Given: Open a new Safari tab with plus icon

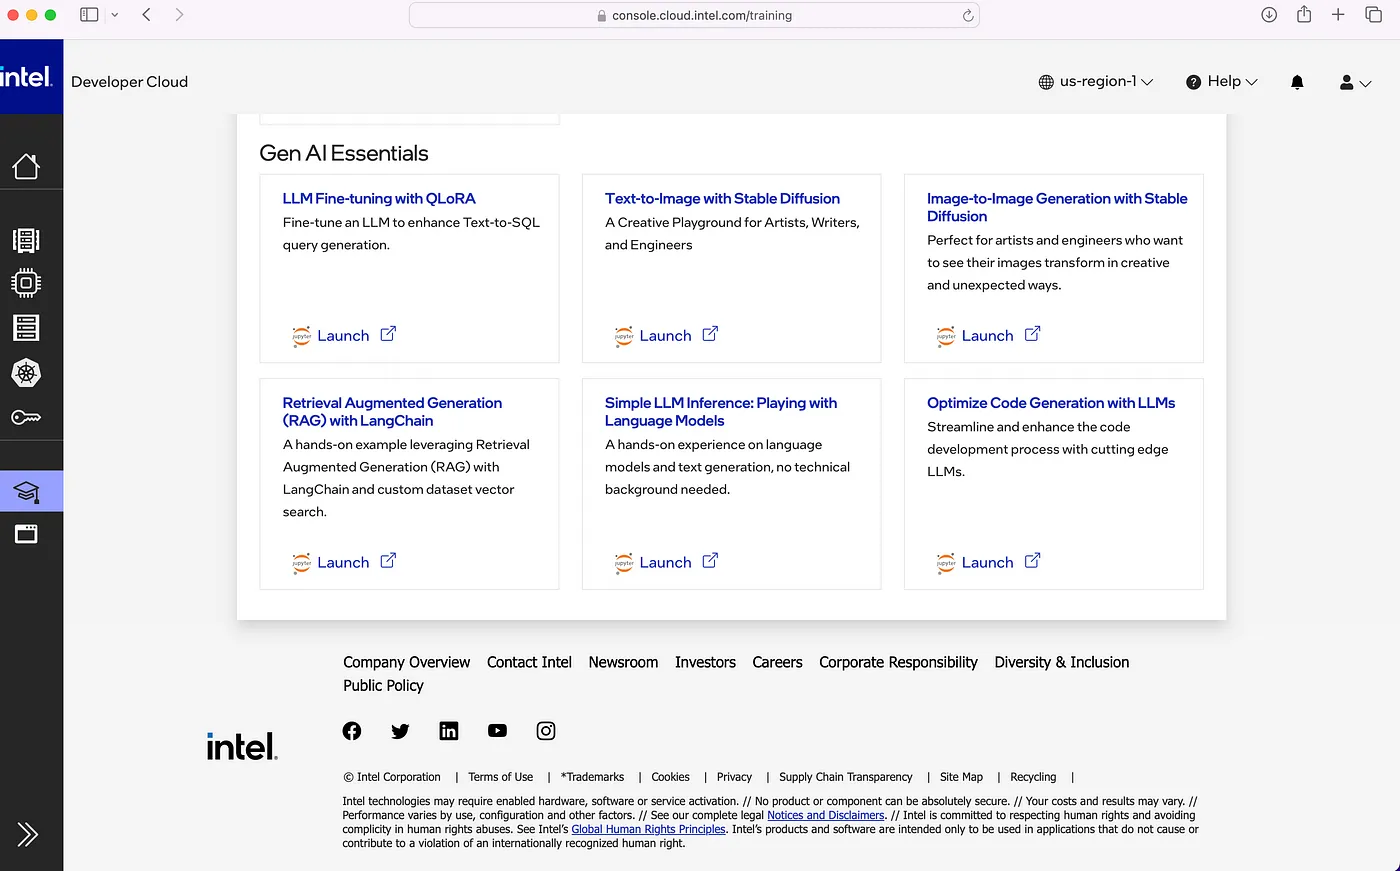Looking at the screenshot, I should [x=1338, y=14].
